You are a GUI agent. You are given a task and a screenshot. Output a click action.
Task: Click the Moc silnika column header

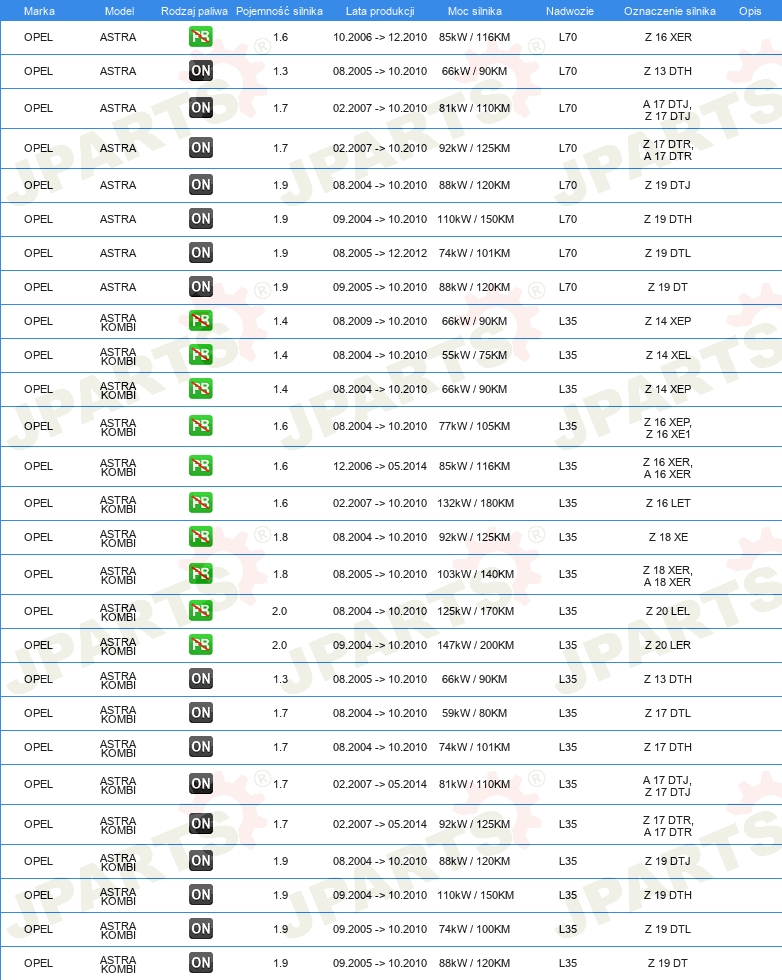[x=474, y=11]
